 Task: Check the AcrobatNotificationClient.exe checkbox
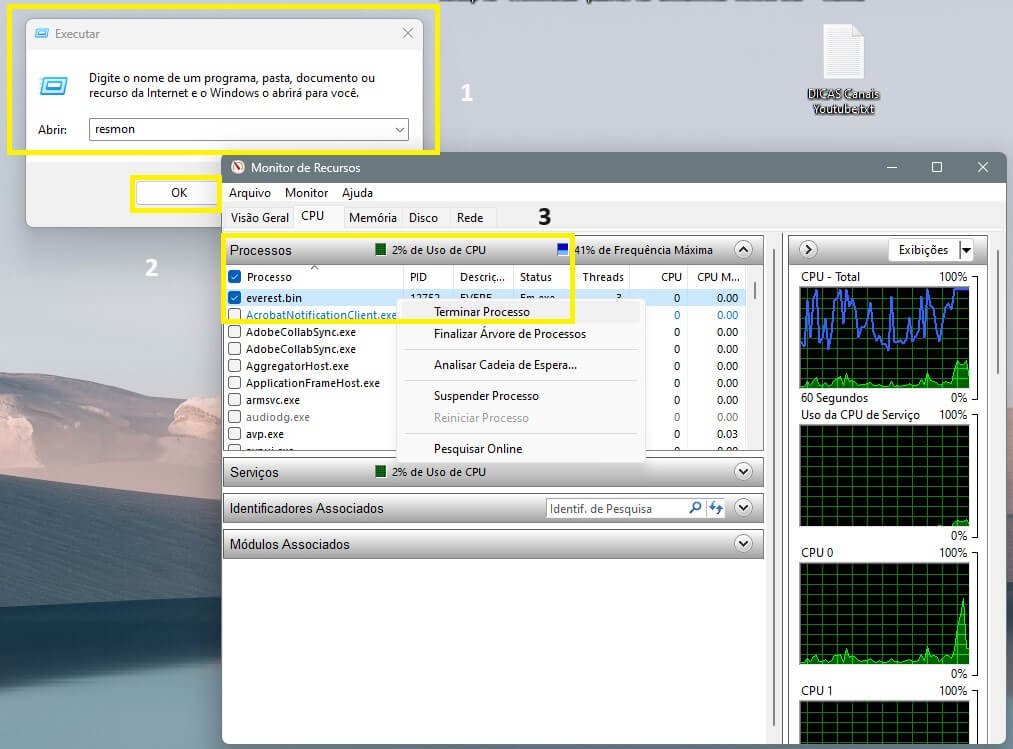(x=235, y=315)
